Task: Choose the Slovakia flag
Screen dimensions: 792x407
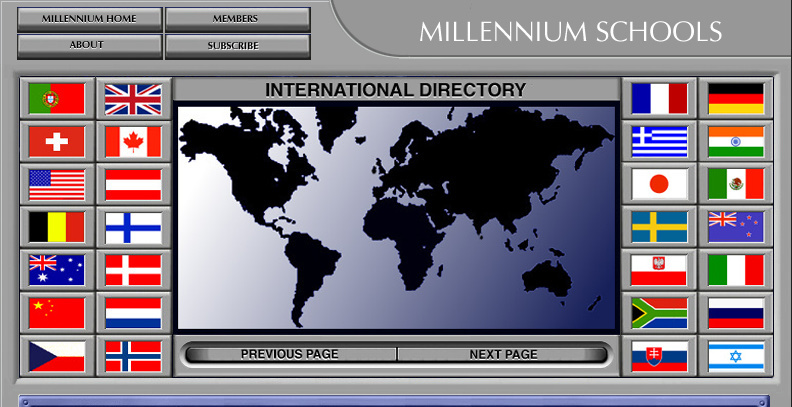Action: 659,356
